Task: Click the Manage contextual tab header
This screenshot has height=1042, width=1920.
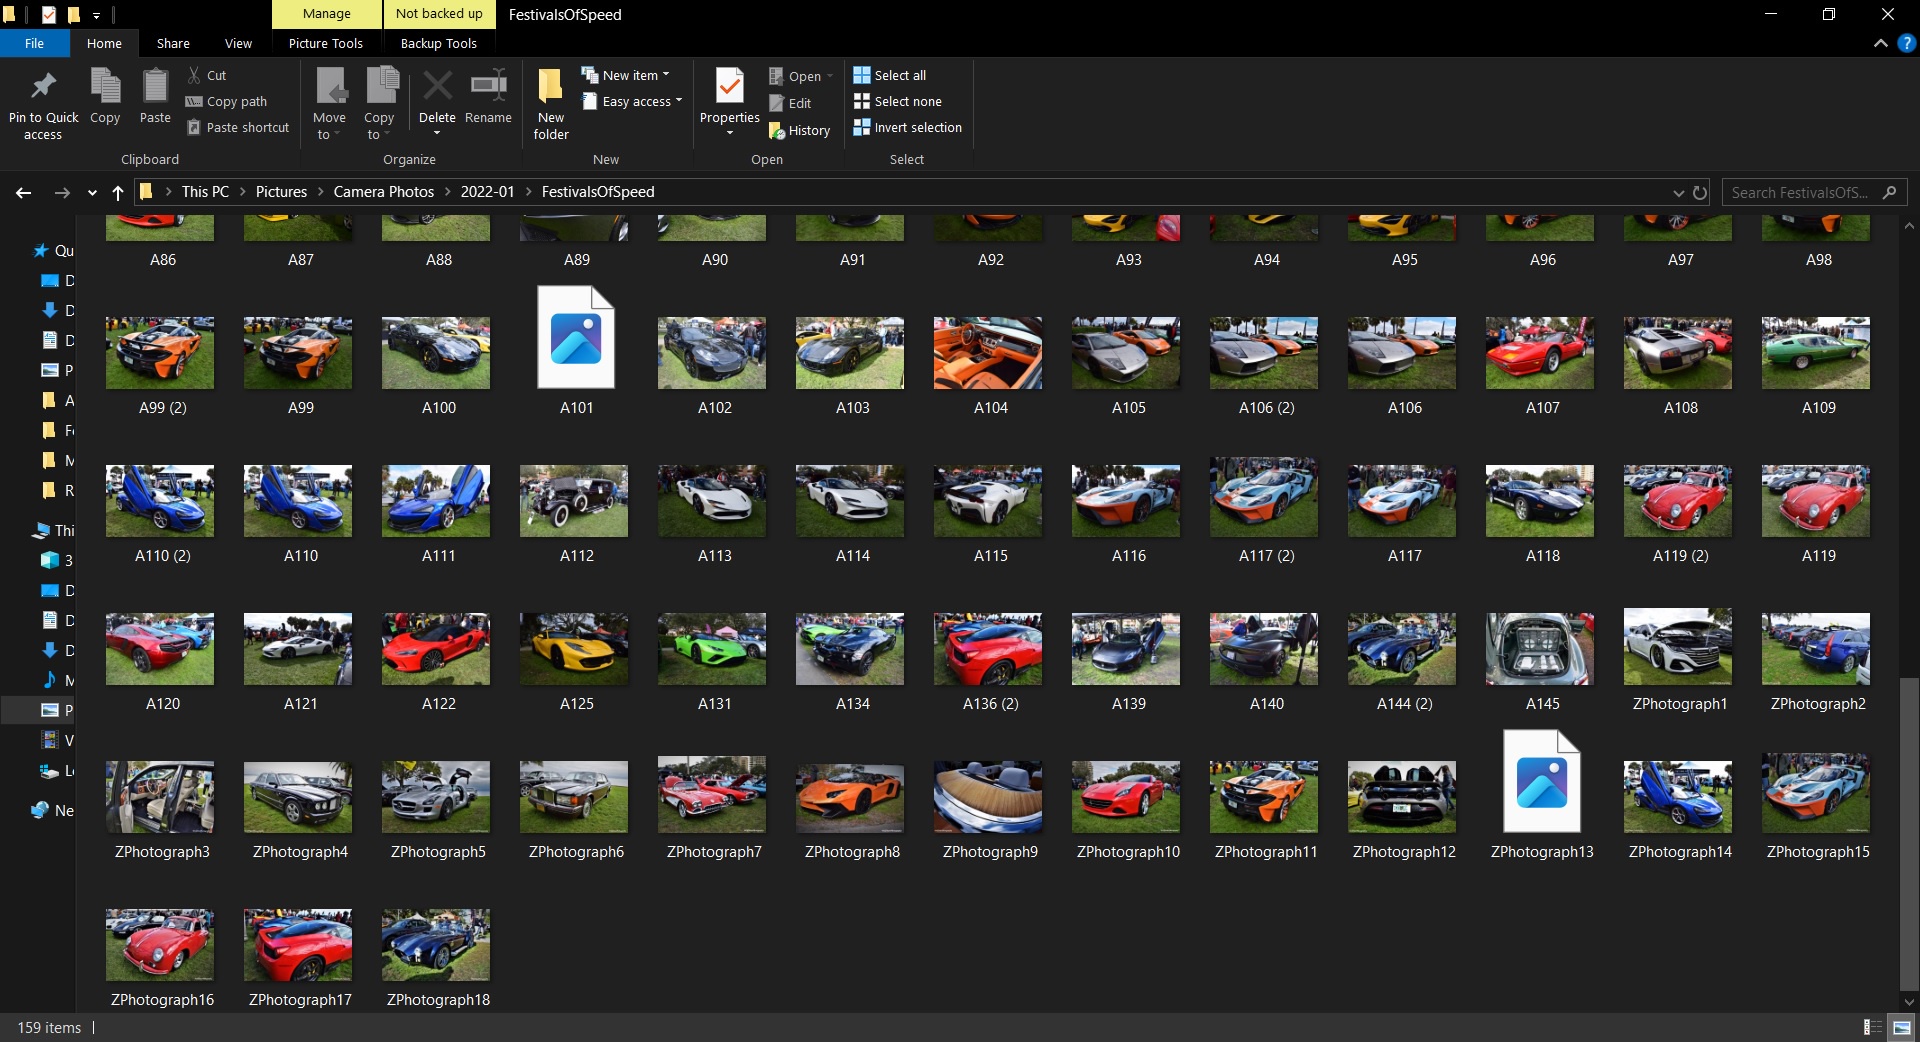Action: [327, 14]
